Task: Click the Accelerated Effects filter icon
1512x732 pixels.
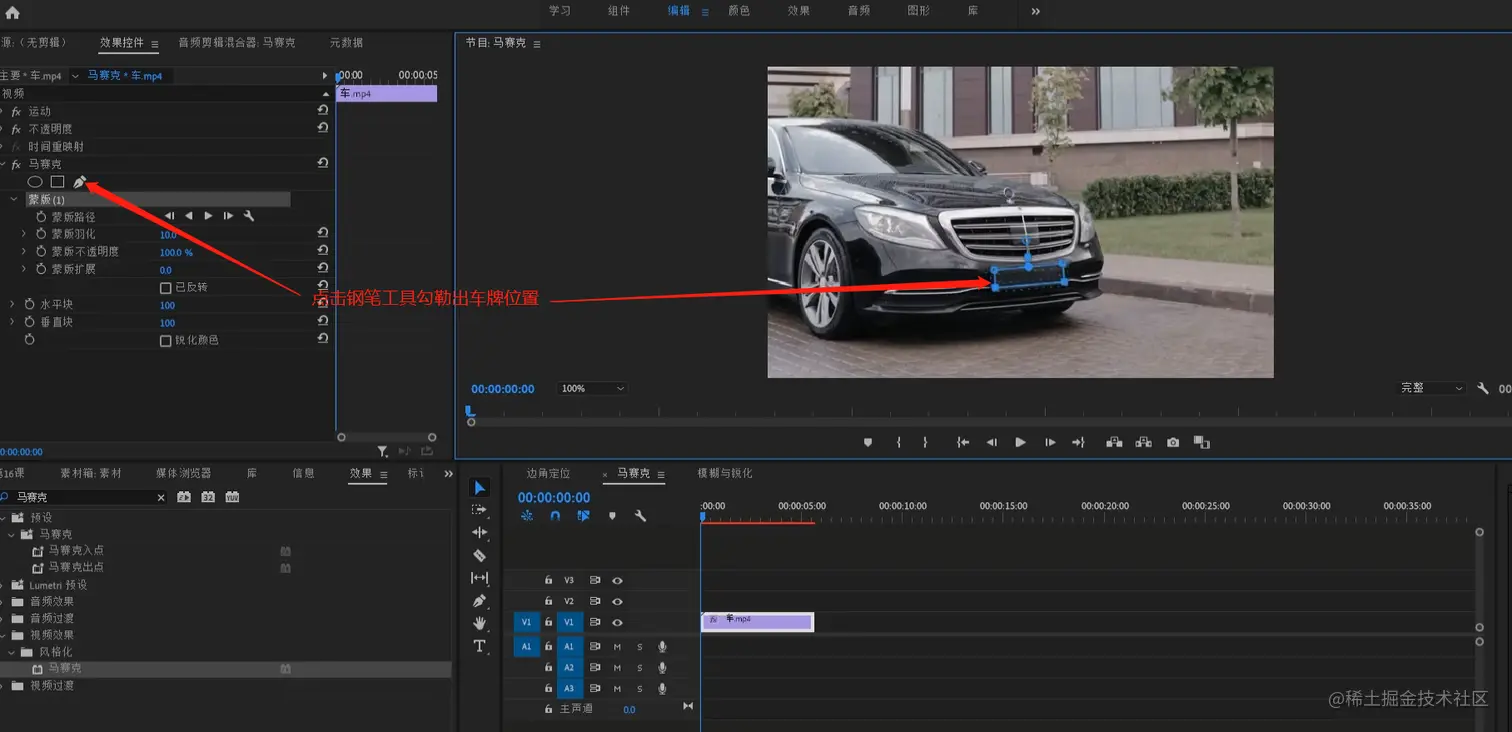Action: tap(184, 497)
